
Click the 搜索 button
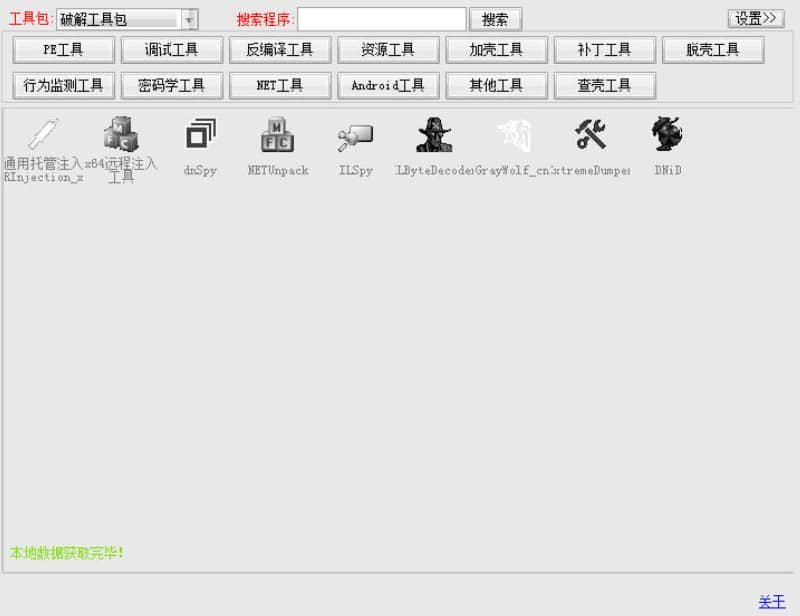[x=495, y=19]
